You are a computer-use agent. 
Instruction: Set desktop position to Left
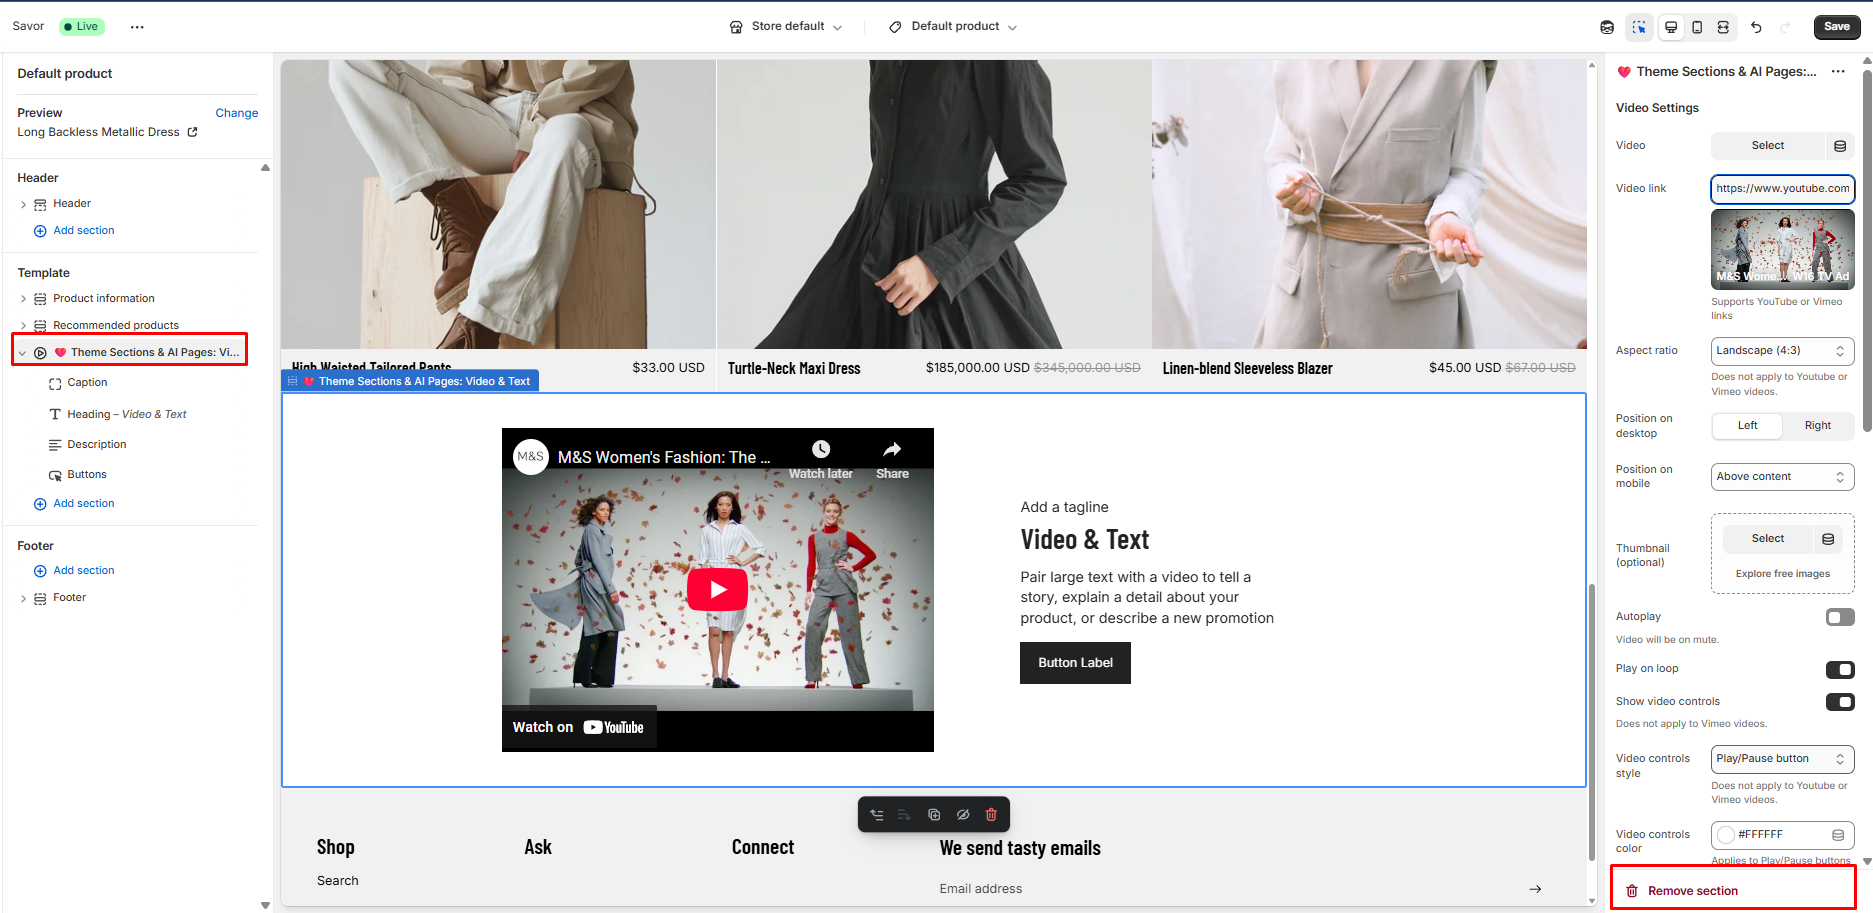pos(1747,426)
